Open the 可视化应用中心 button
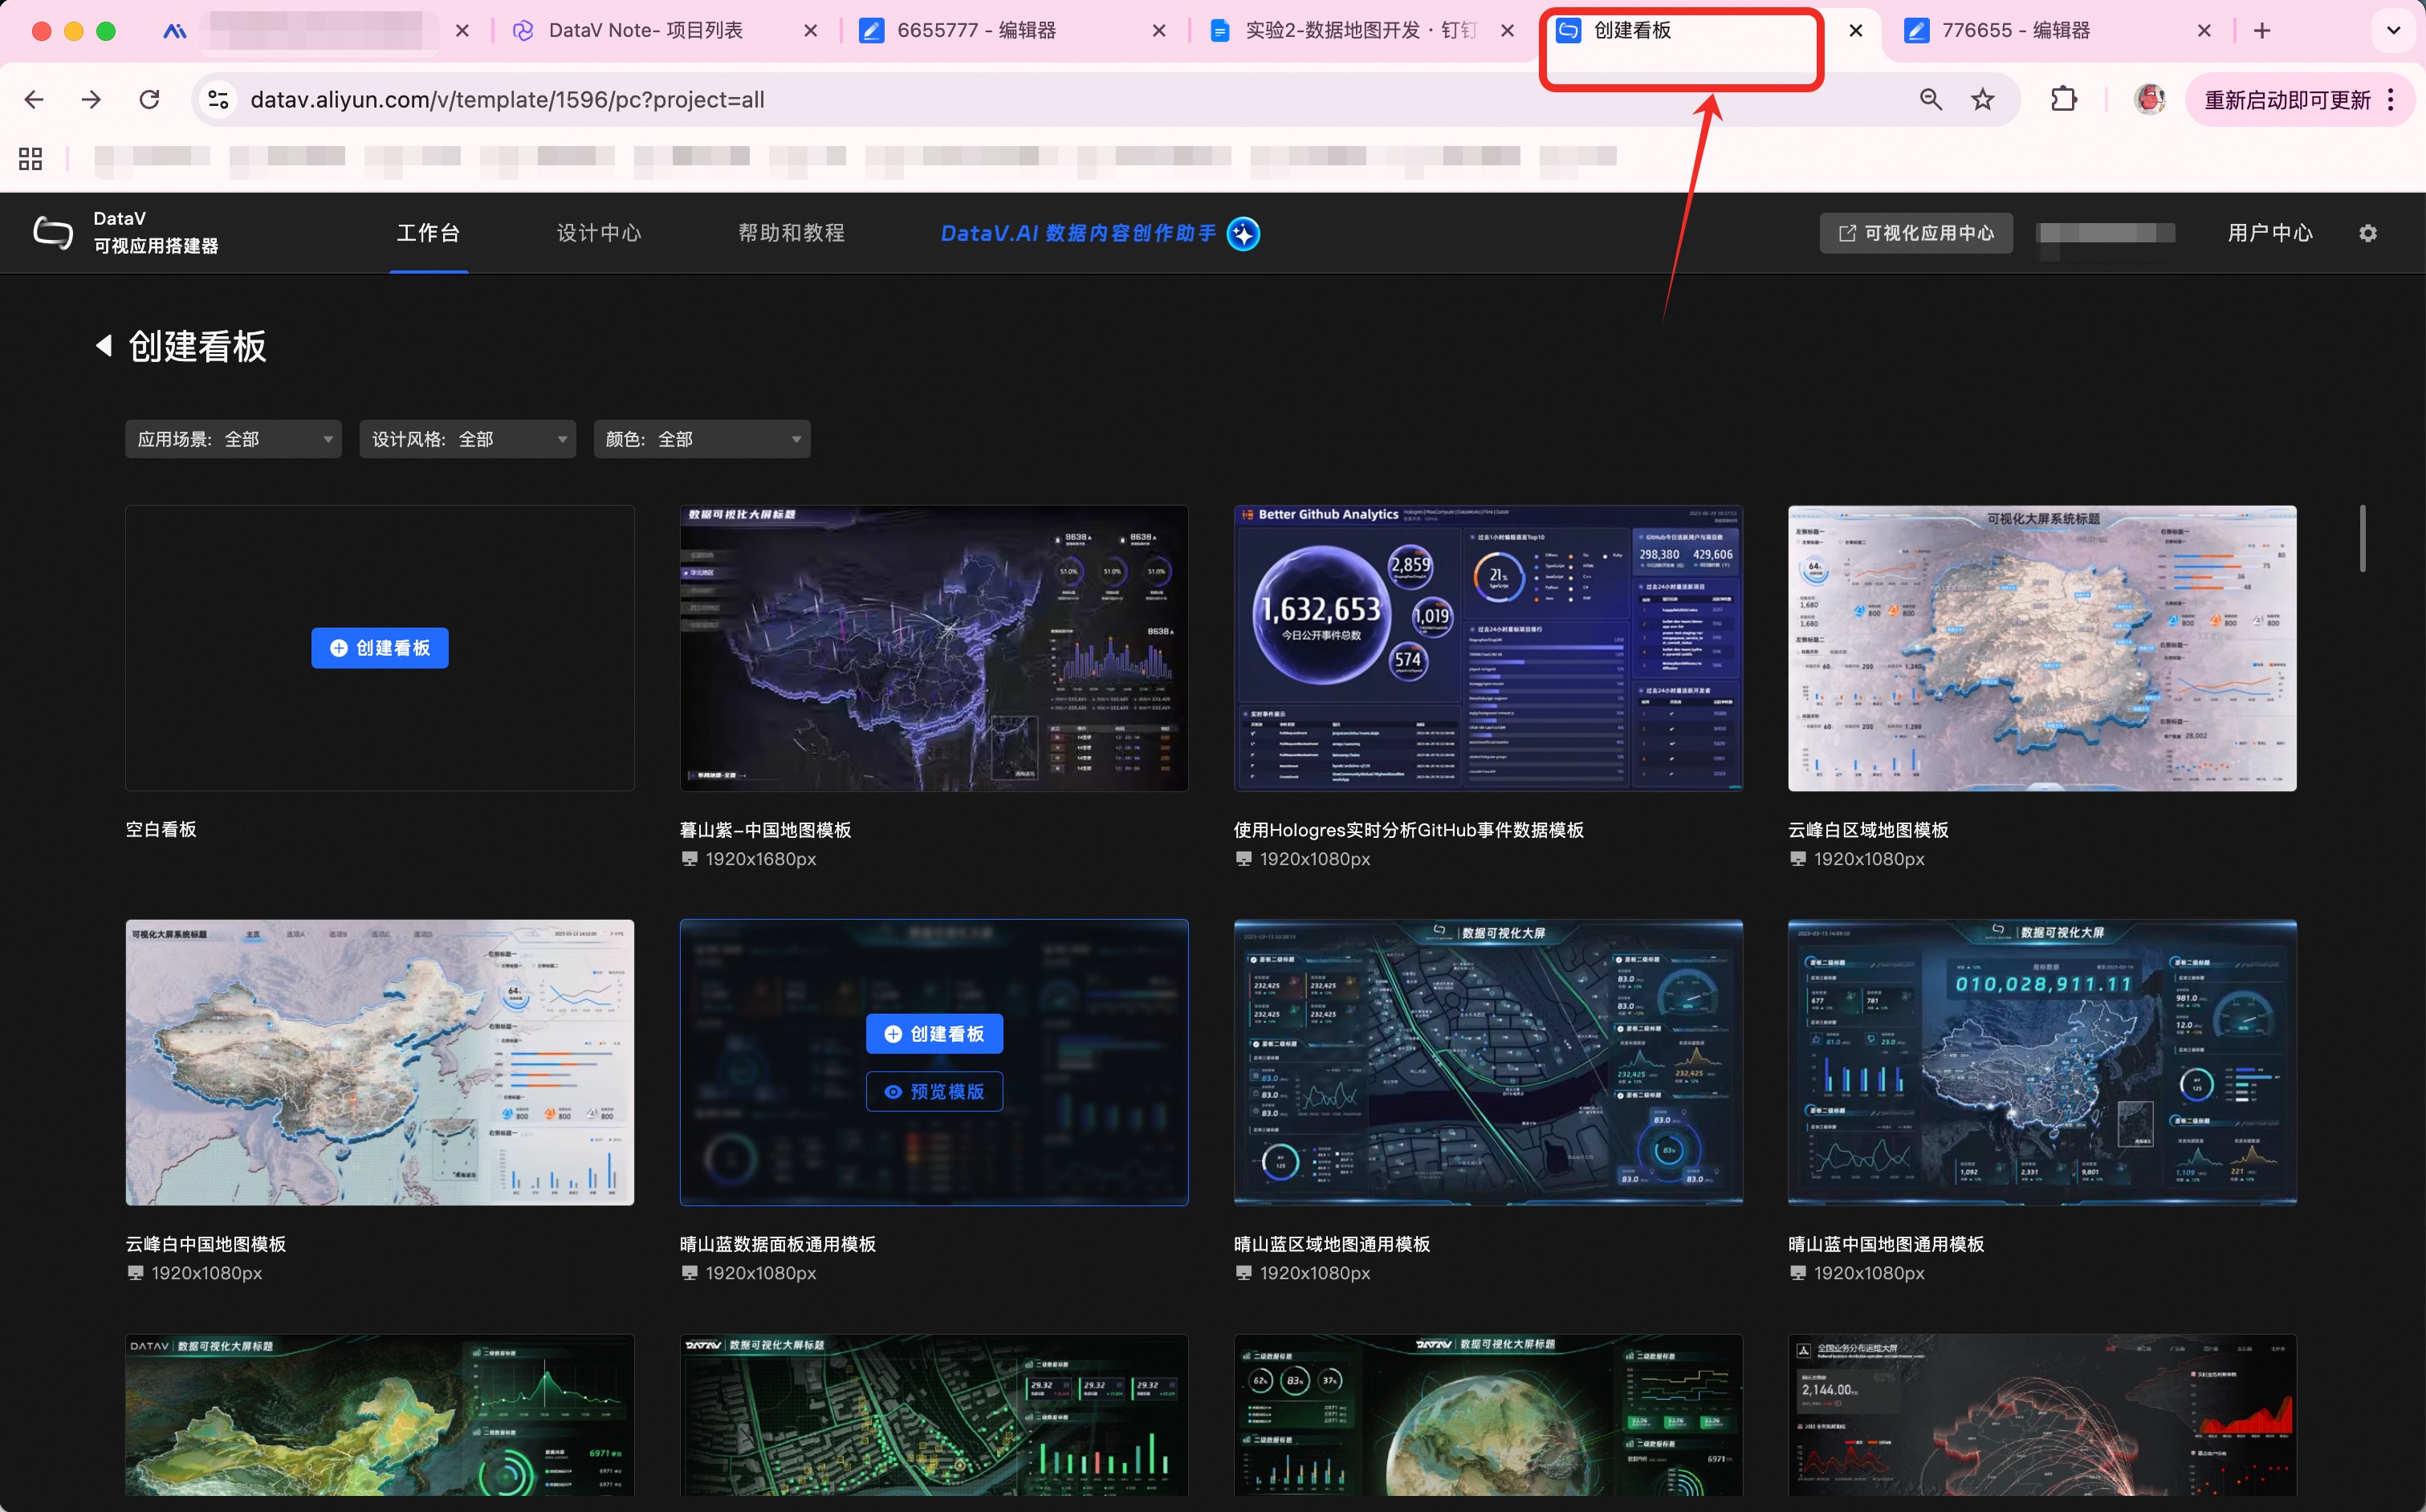The height and width of the screenshot is (1512, 2426). coord(1915,233)
